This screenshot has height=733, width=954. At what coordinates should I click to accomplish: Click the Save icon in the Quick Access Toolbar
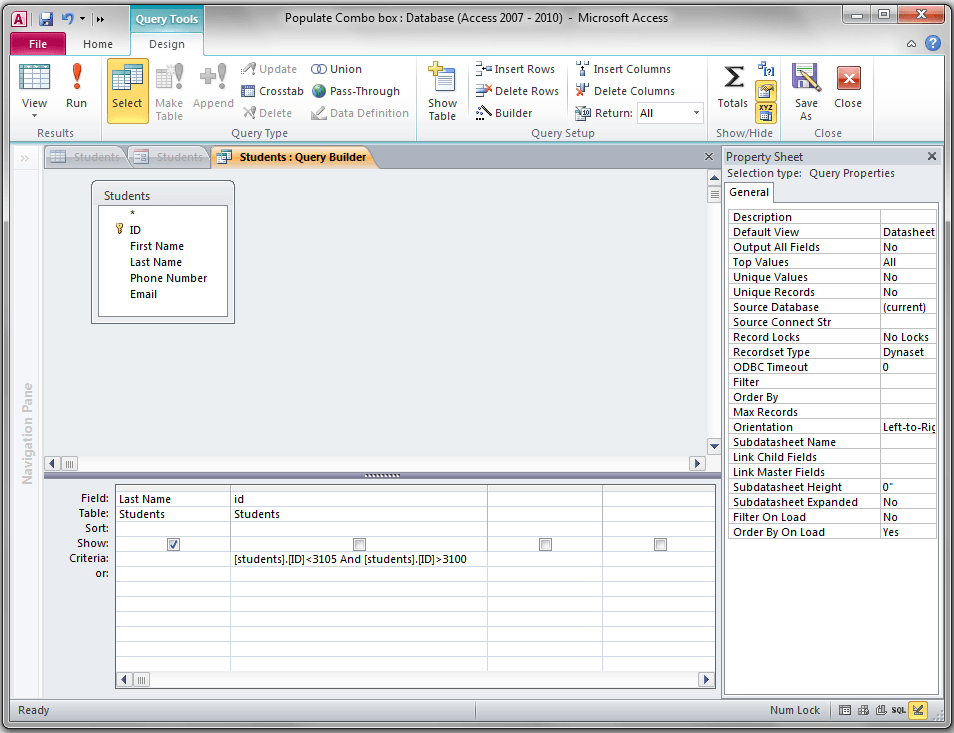click(46, 19)
